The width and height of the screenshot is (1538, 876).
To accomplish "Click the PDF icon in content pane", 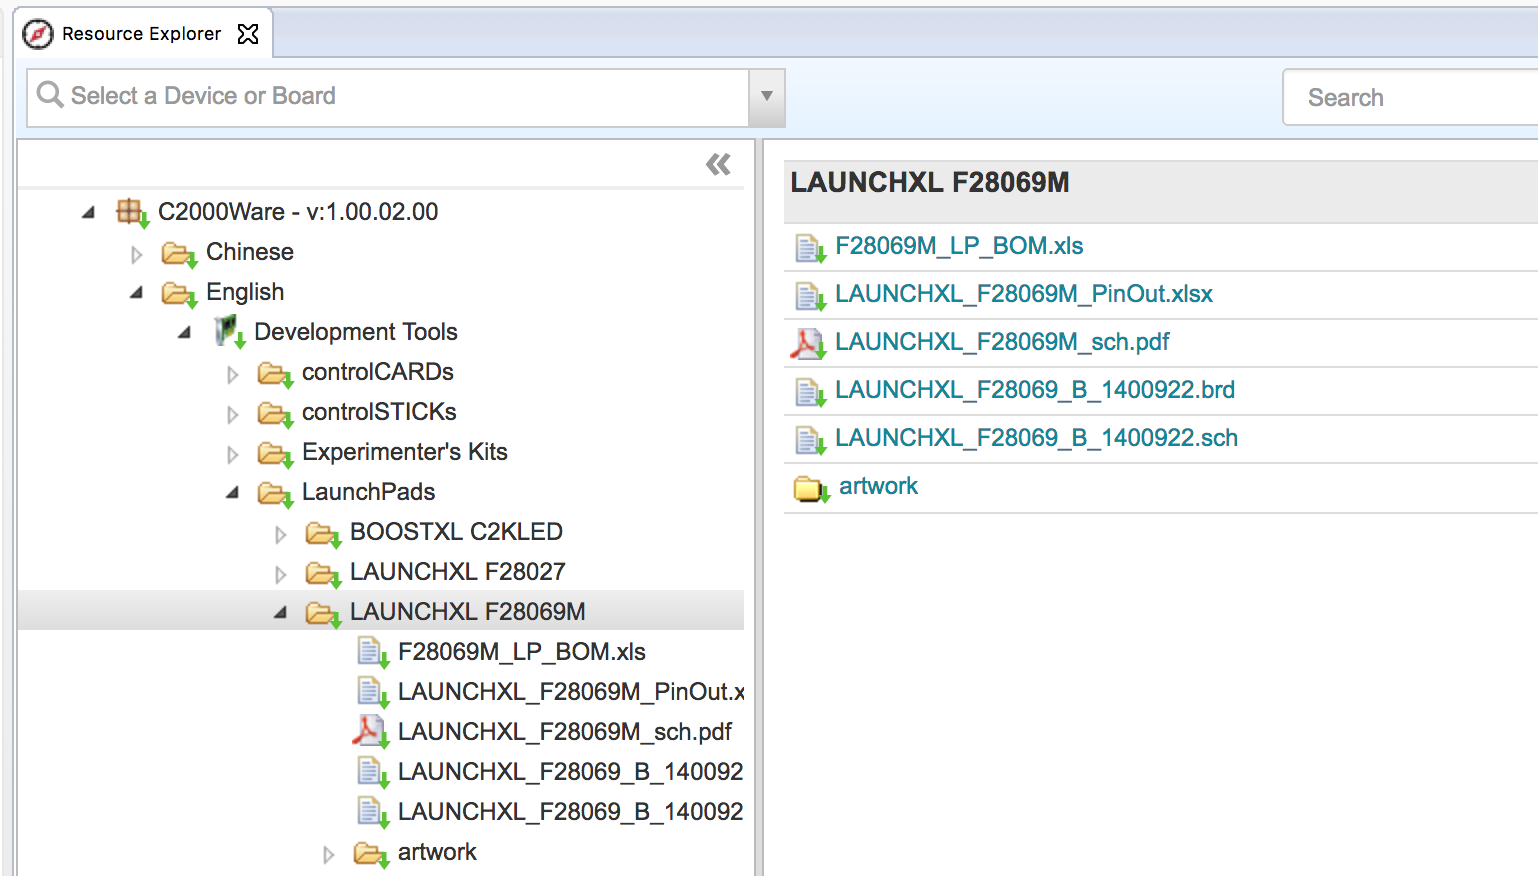I will point(808,343).
